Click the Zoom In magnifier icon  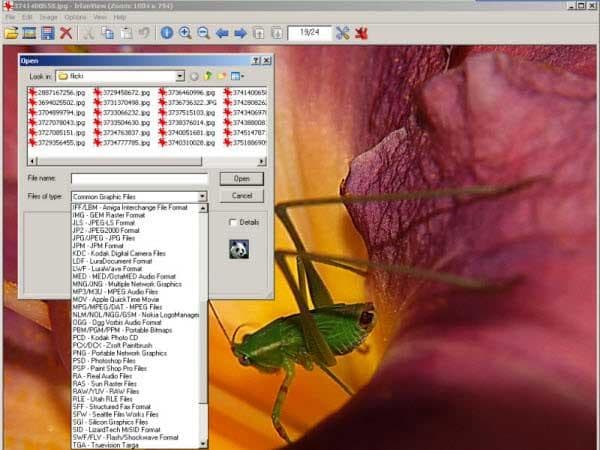[185, 33]
